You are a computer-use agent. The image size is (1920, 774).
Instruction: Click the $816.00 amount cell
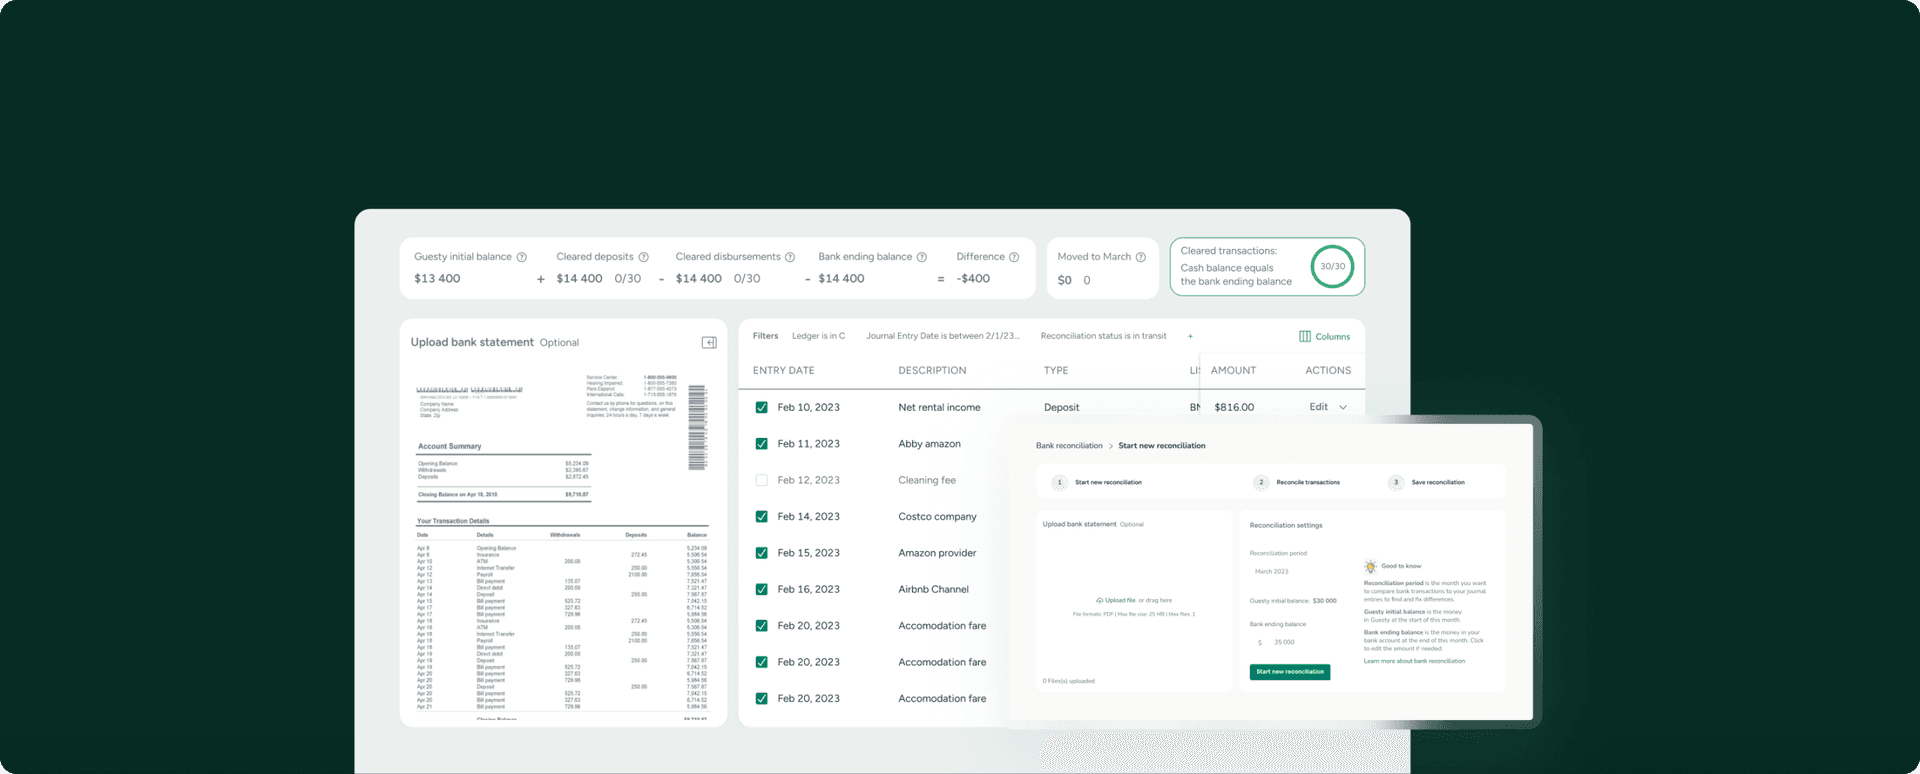point(1234,407)
